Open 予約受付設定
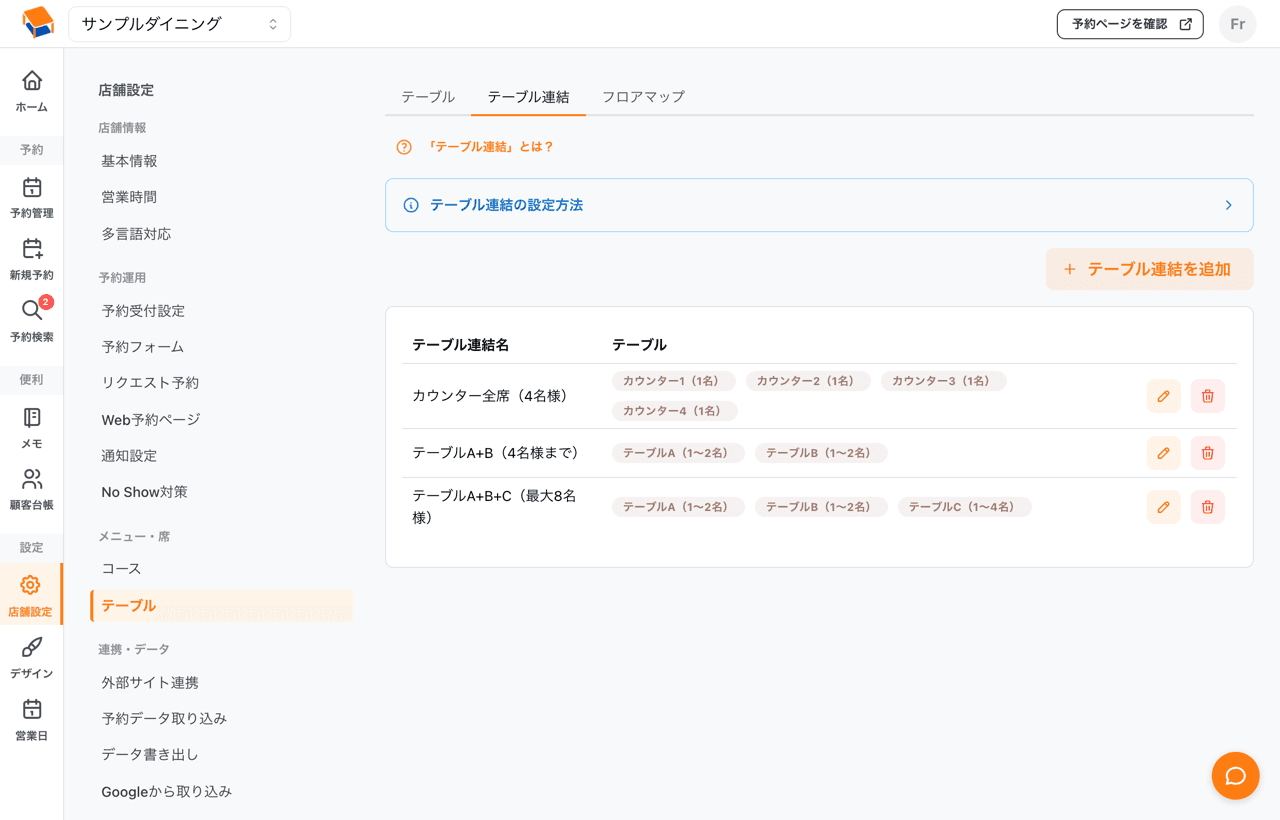Image resolution: width=1280 pixels, height=820 pixels. [143, 311]
